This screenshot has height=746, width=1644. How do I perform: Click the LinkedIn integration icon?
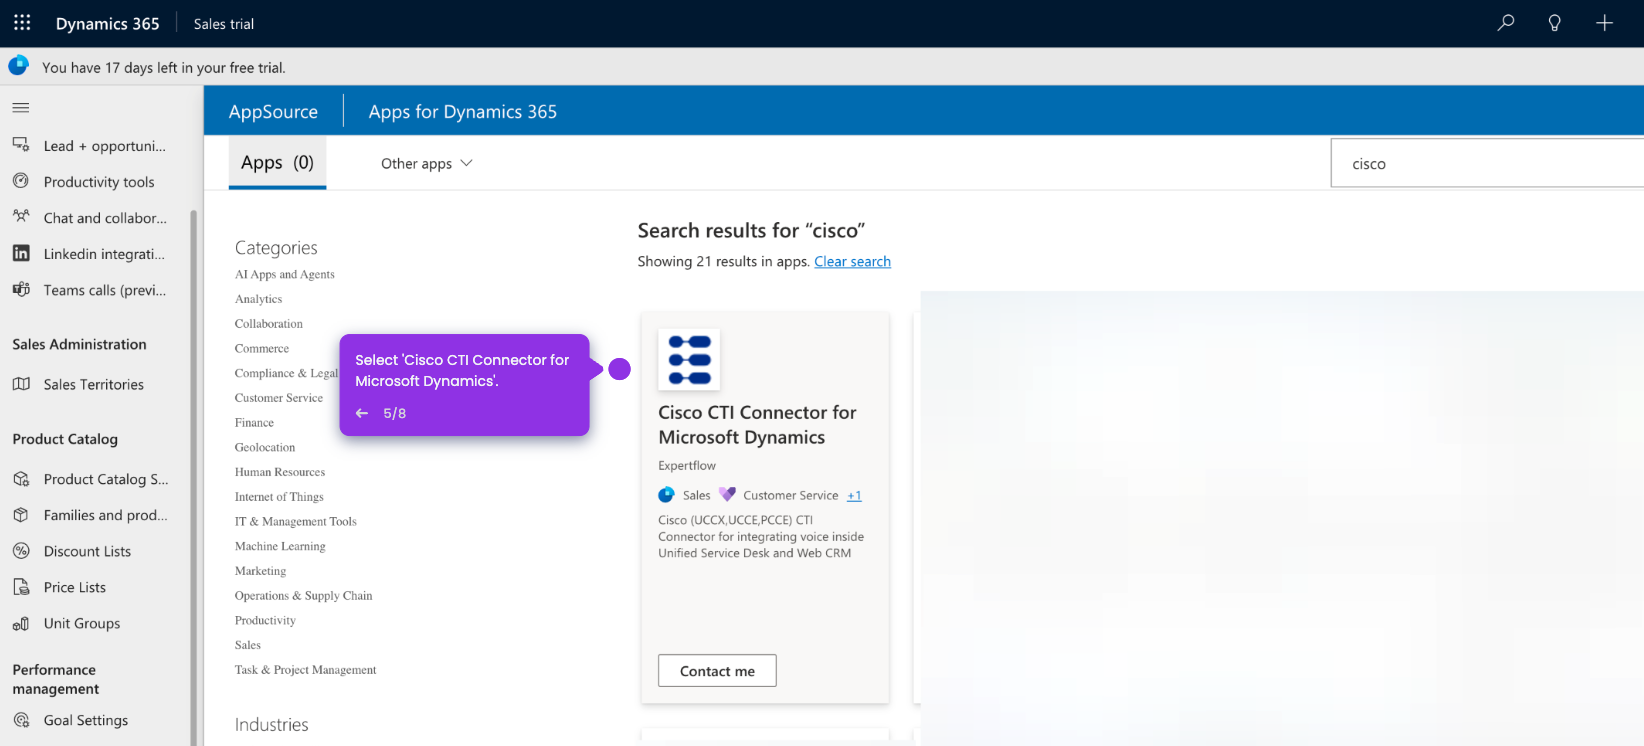21,253
